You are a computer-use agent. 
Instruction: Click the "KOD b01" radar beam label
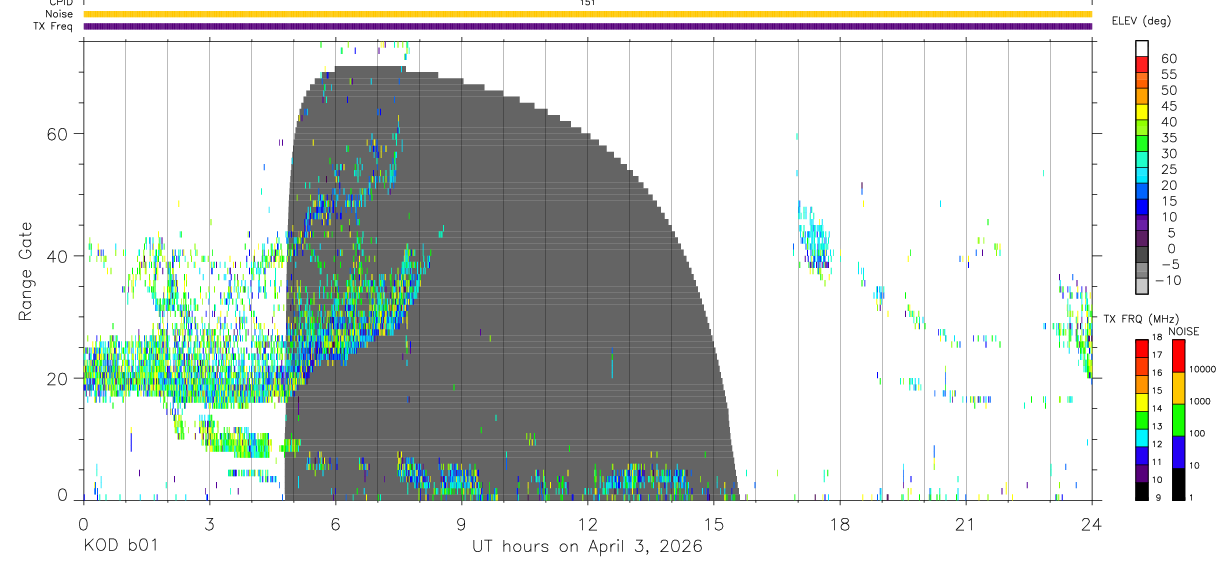pyautogui.click(x=120, y=547)
